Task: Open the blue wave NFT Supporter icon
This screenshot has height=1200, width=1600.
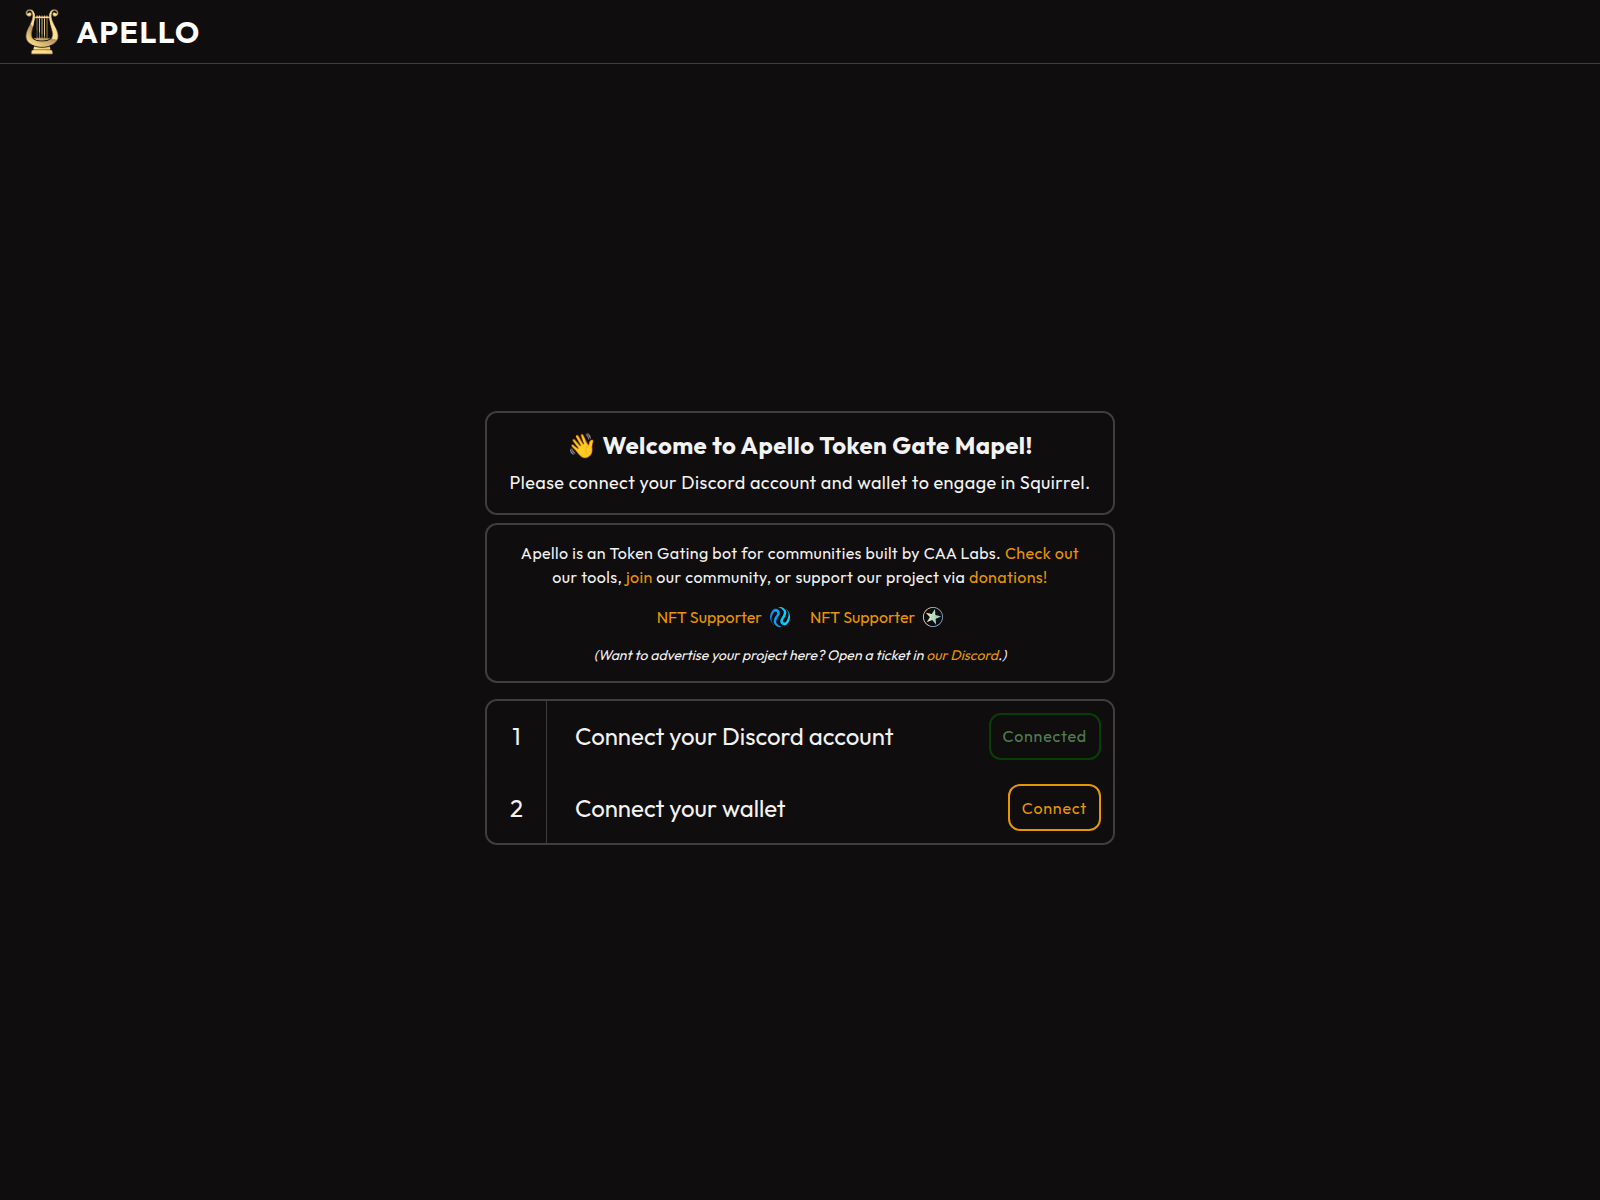Action: (780, 617)
